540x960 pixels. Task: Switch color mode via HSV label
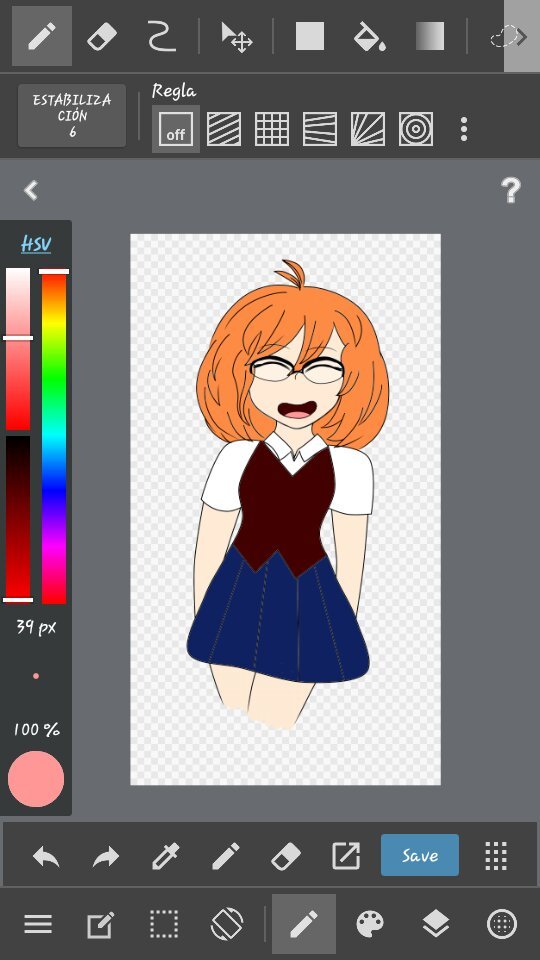tap(36, 244)
